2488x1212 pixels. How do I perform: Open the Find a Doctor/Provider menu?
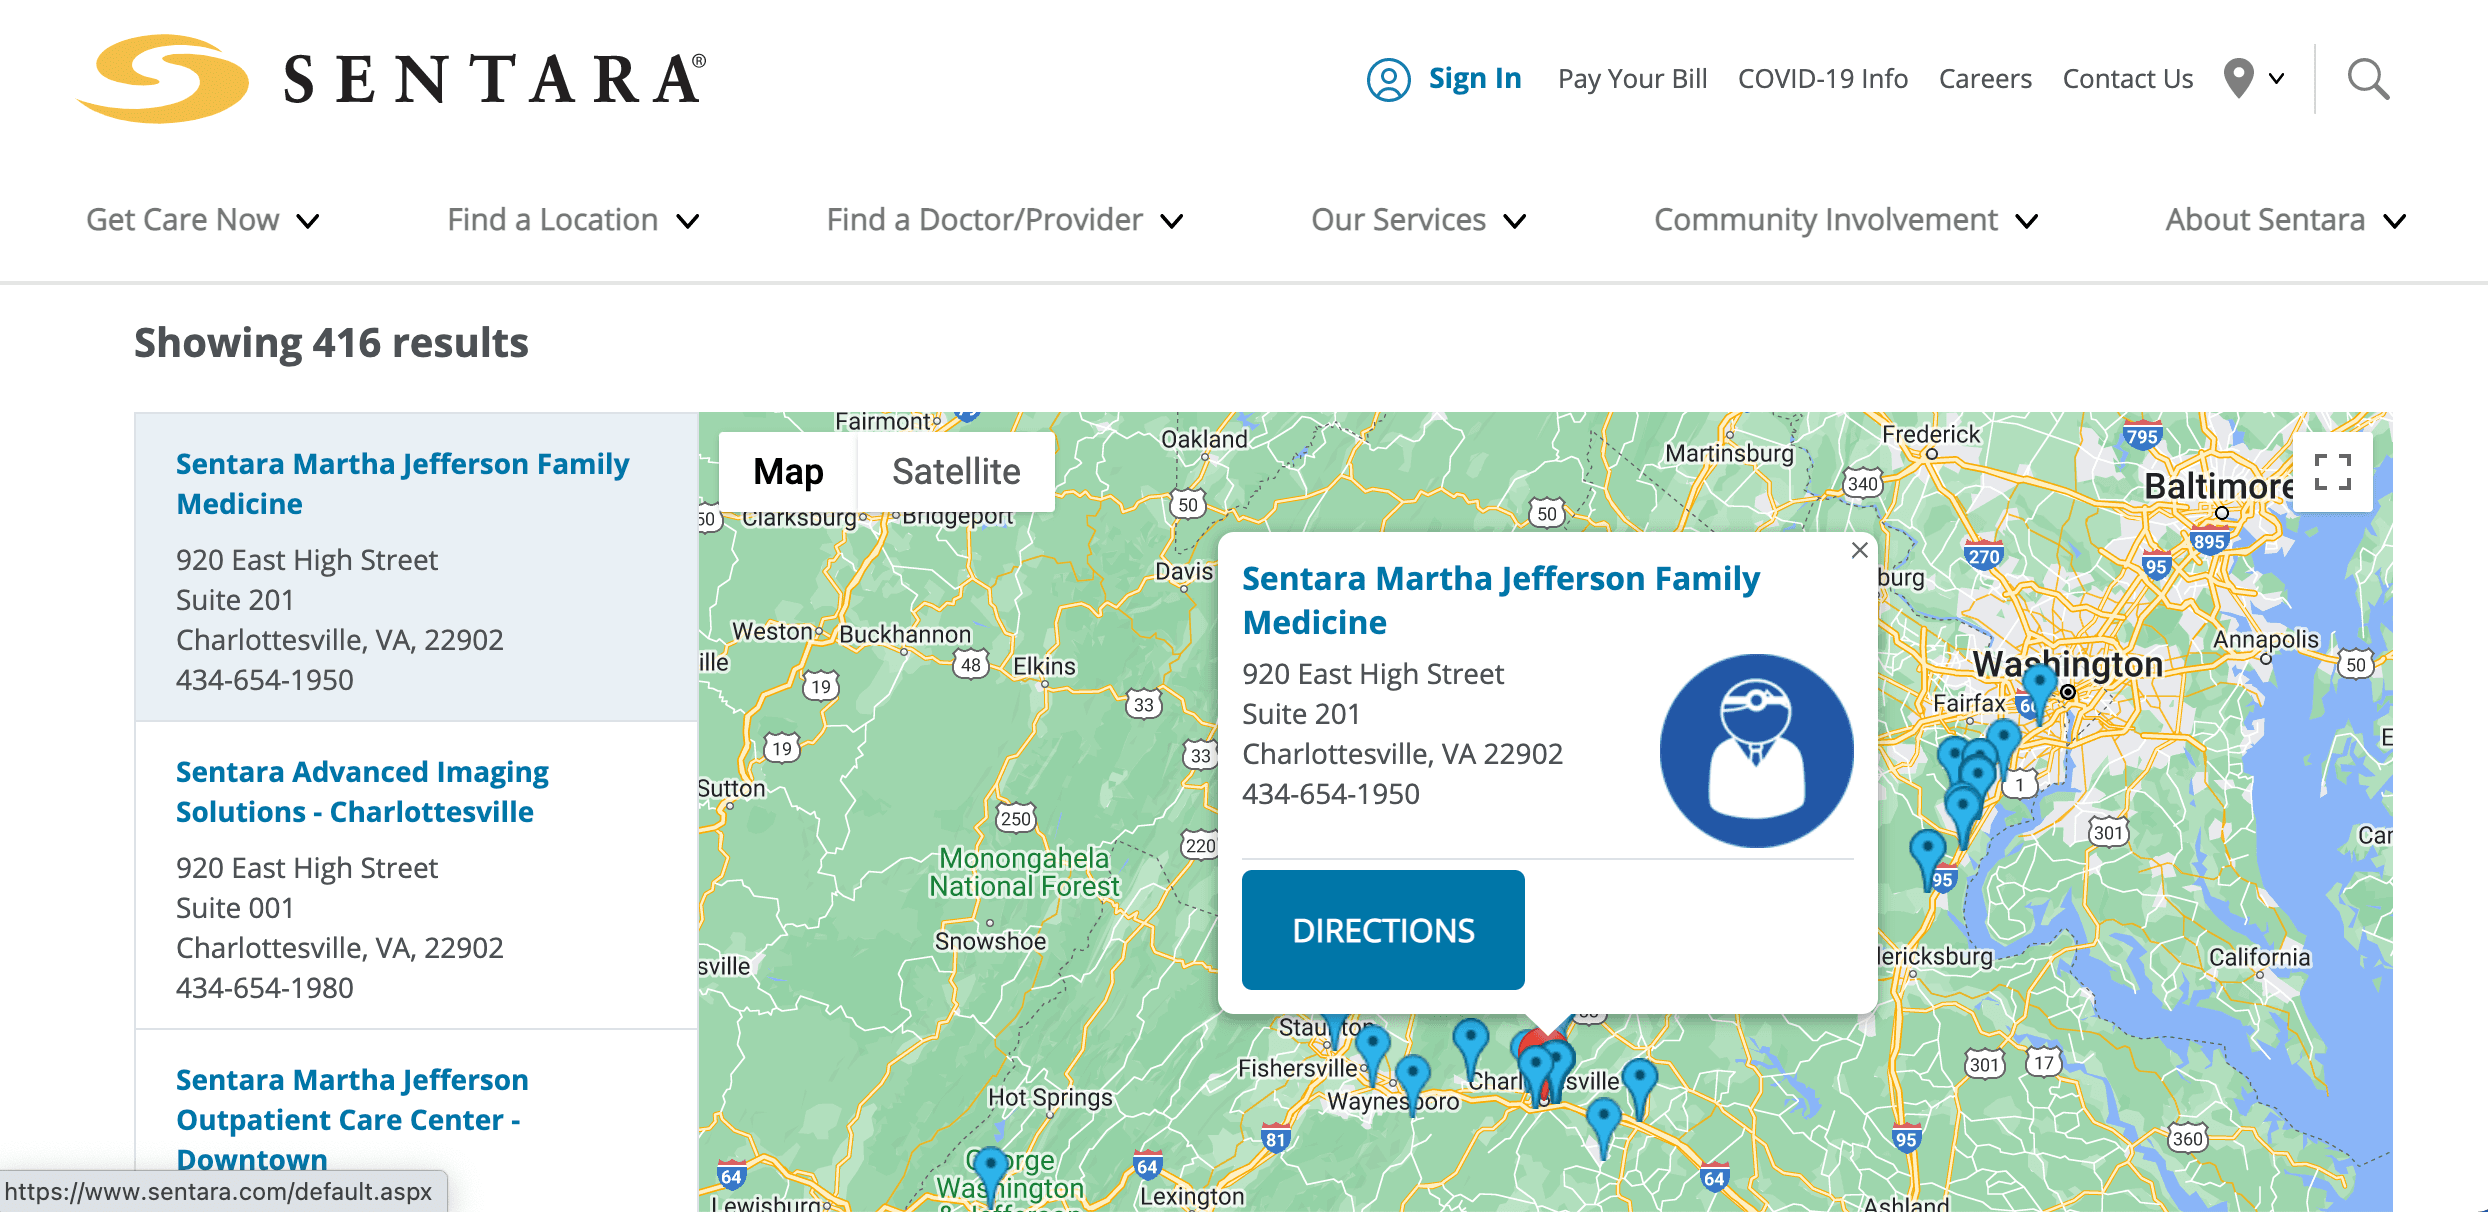[x=1004, y=220]
